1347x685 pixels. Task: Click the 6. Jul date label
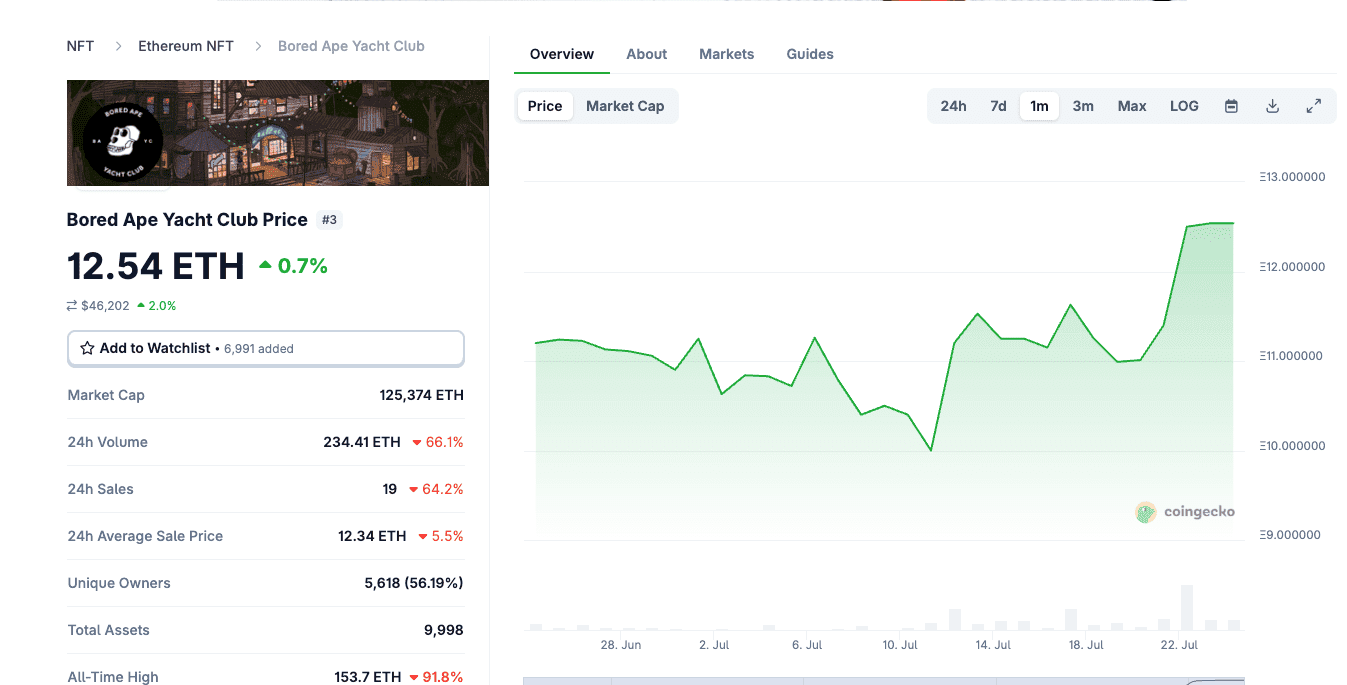[x=807, y=645]
